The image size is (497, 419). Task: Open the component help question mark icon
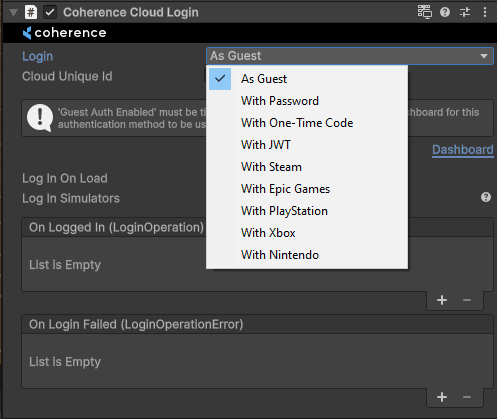pyautogui.click(x=445, y=12)
